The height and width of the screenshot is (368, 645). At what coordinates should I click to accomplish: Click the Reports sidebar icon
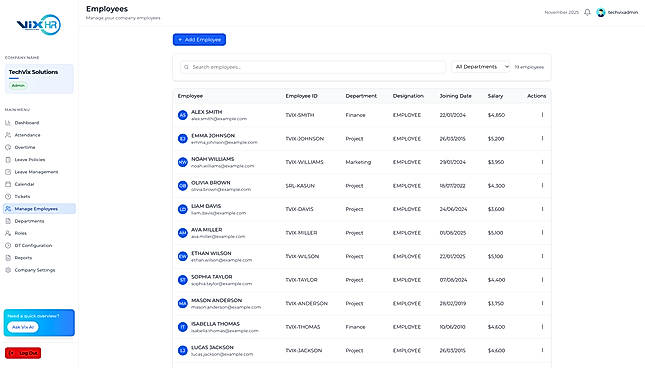point(8,258)
